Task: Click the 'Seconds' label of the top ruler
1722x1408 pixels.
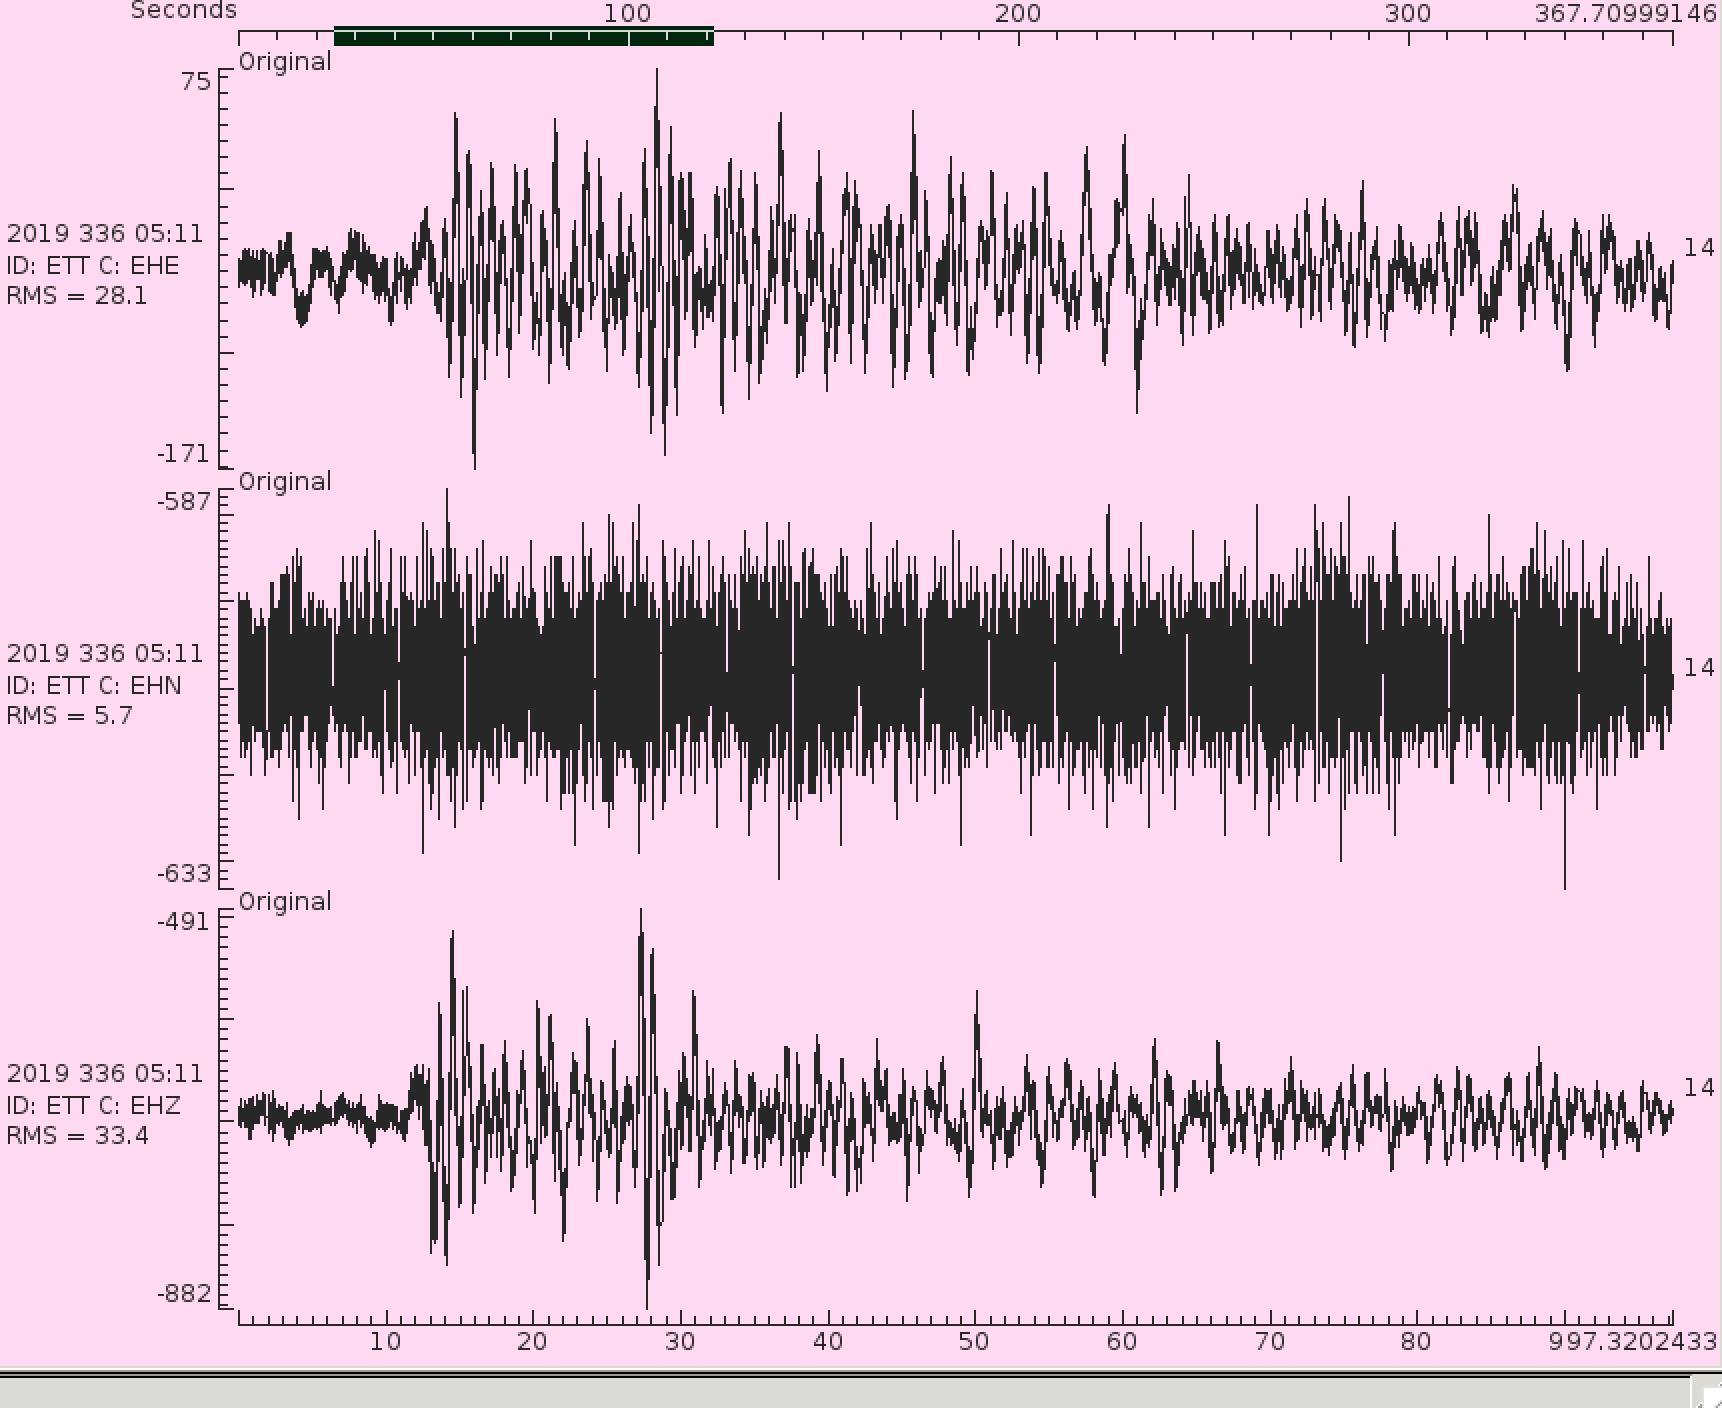Action: click(184, 11)
